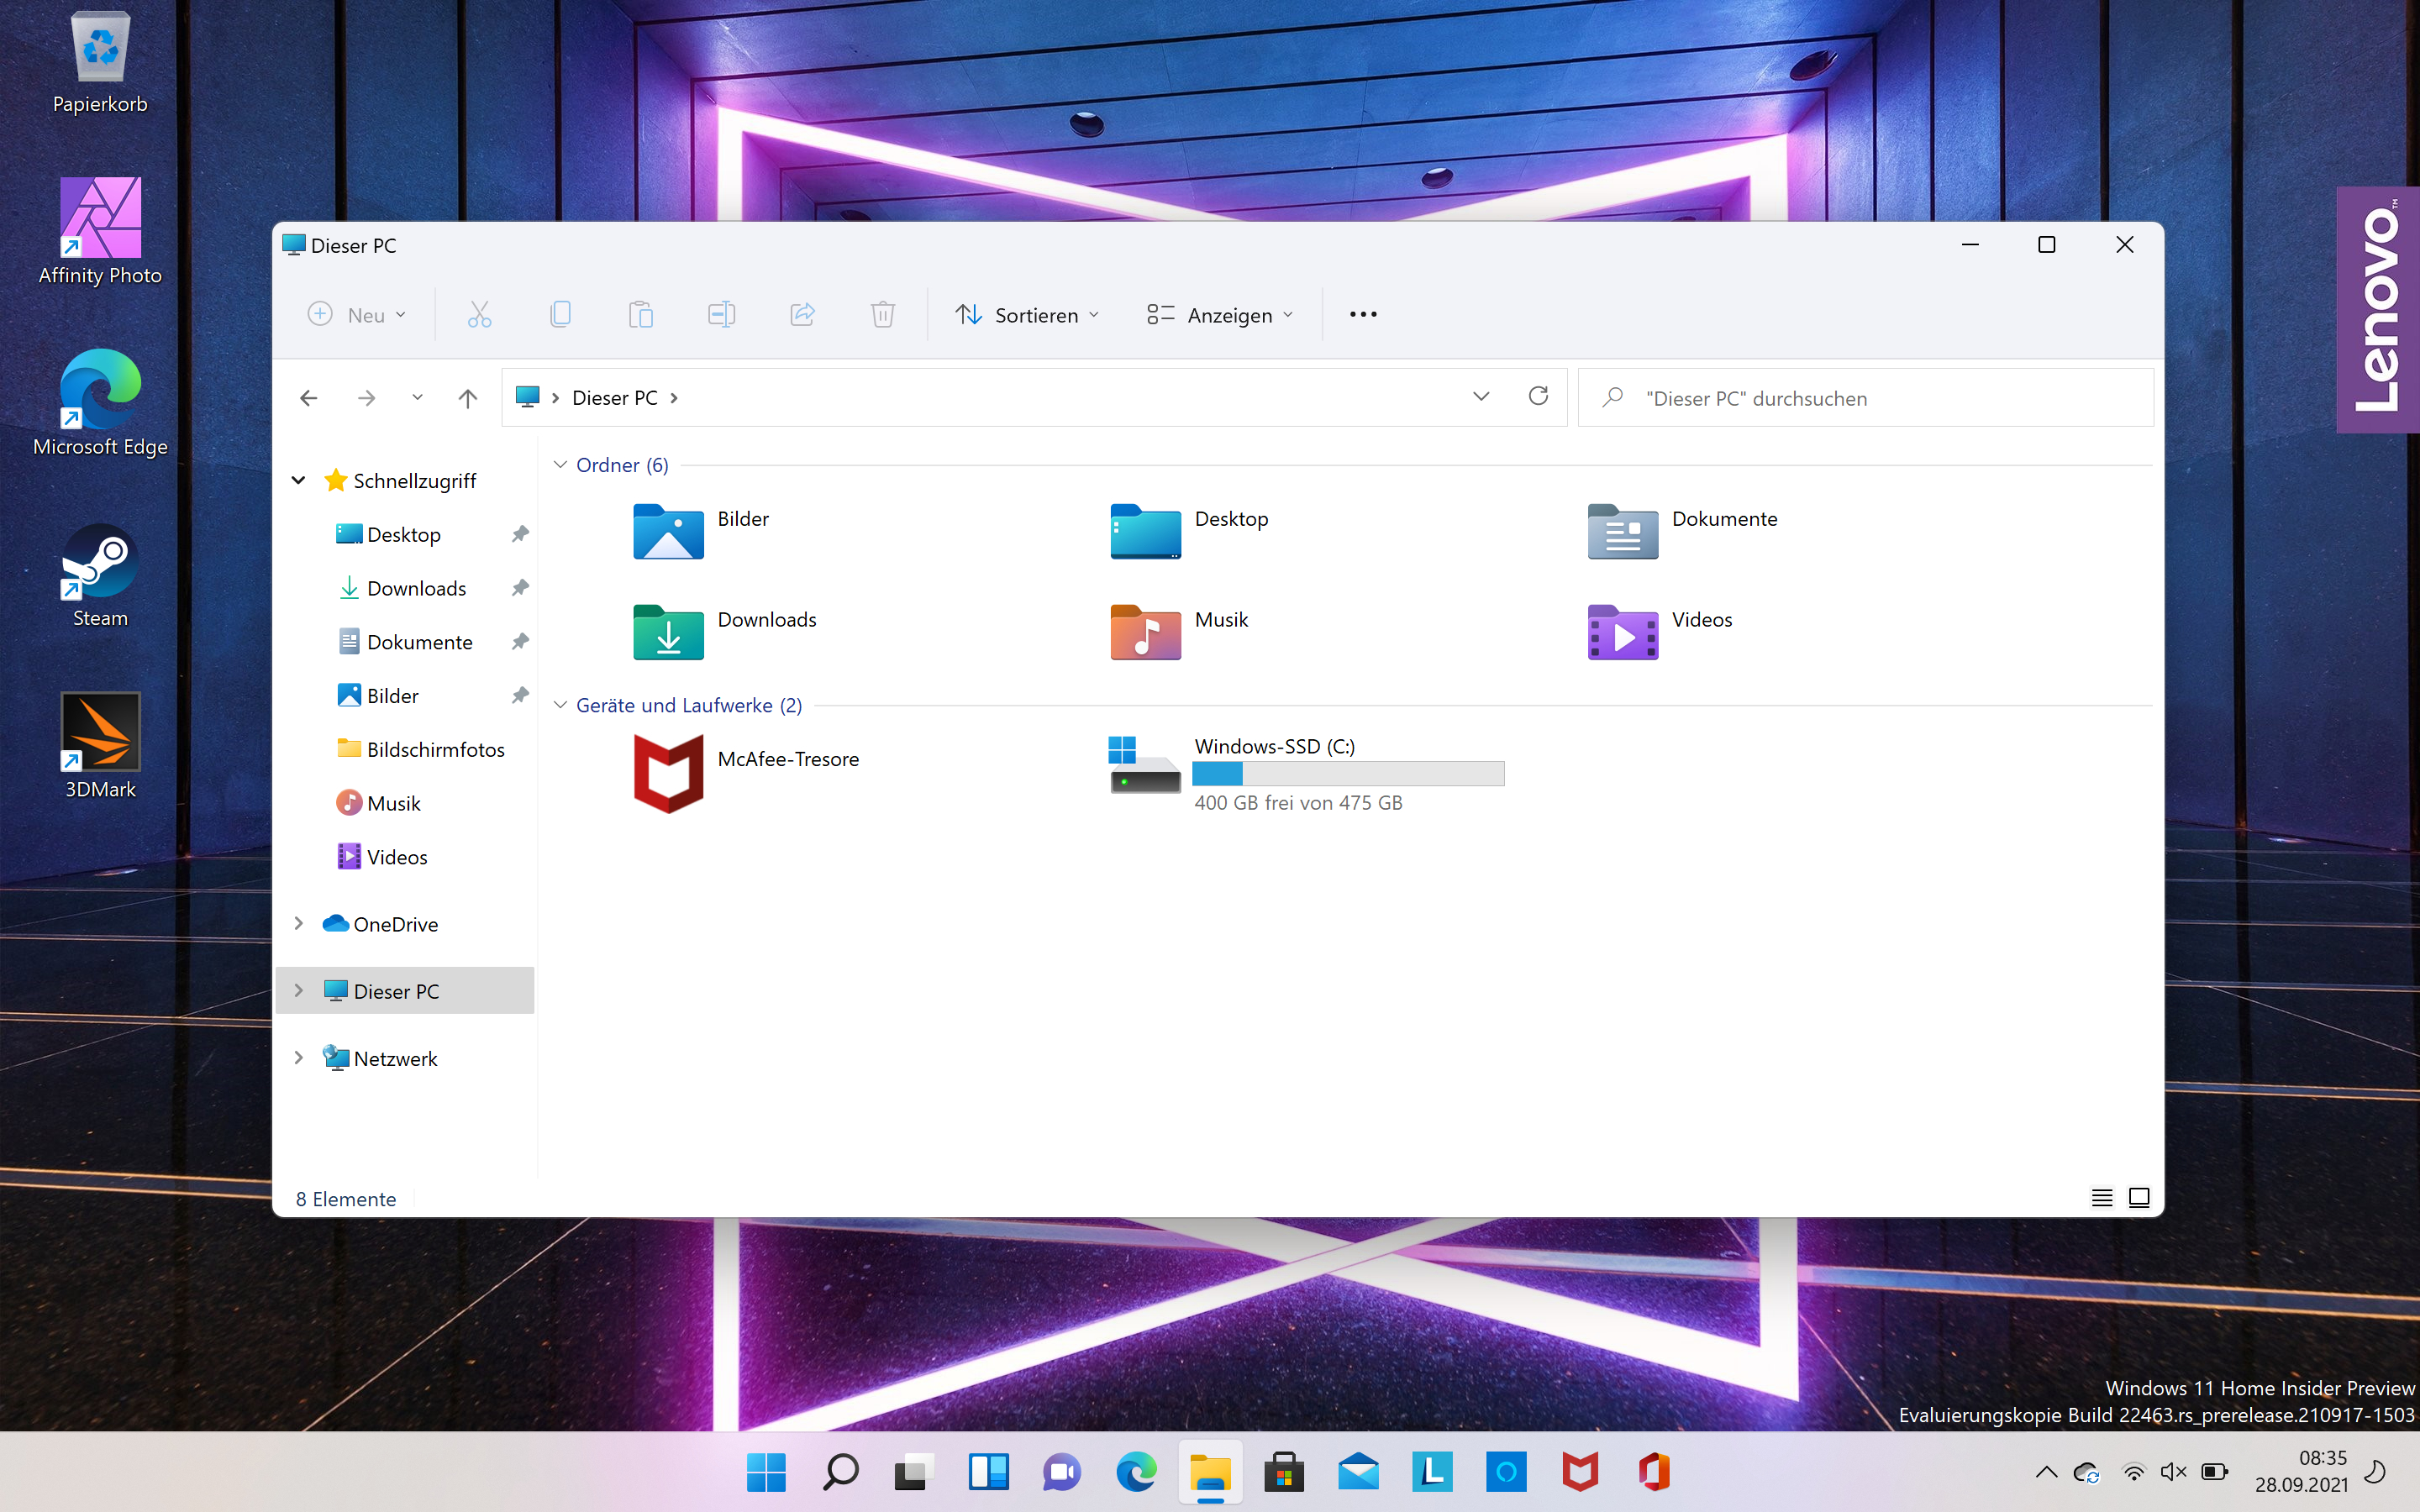Click the Paste clipboard icon
2420x1512 pixels.
641,315
